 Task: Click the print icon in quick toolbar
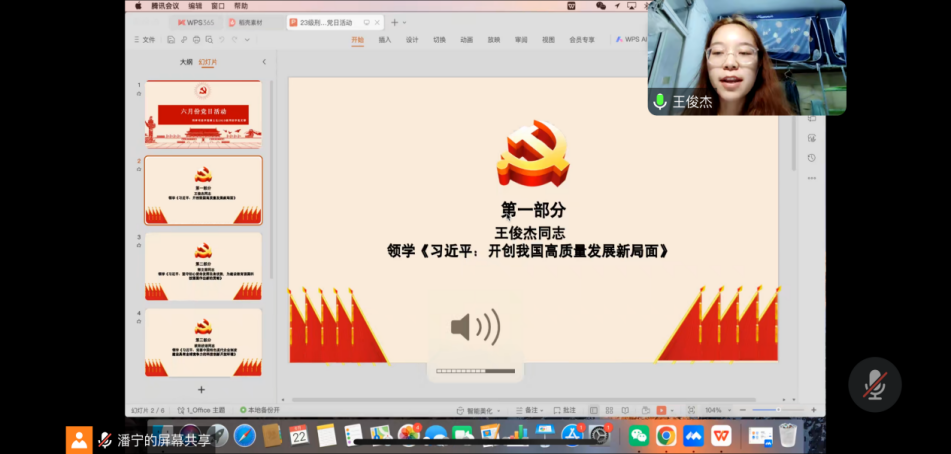point(196,40)
